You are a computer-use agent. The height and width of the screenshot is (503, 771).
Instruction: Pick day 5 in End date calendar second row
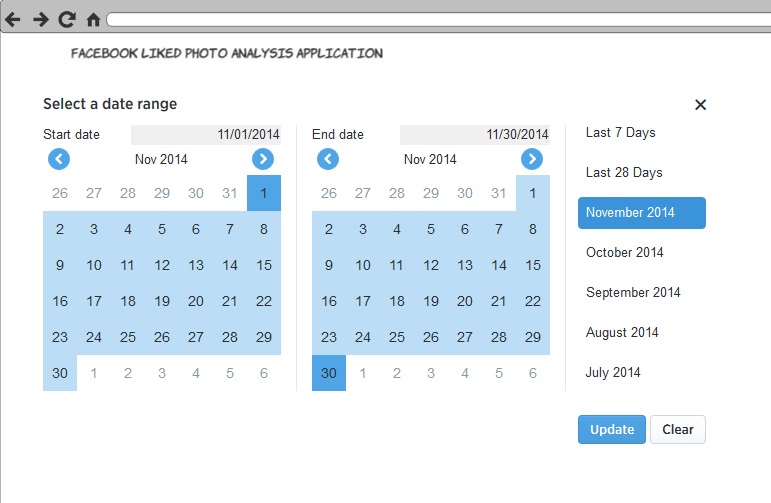coord(431,229)
